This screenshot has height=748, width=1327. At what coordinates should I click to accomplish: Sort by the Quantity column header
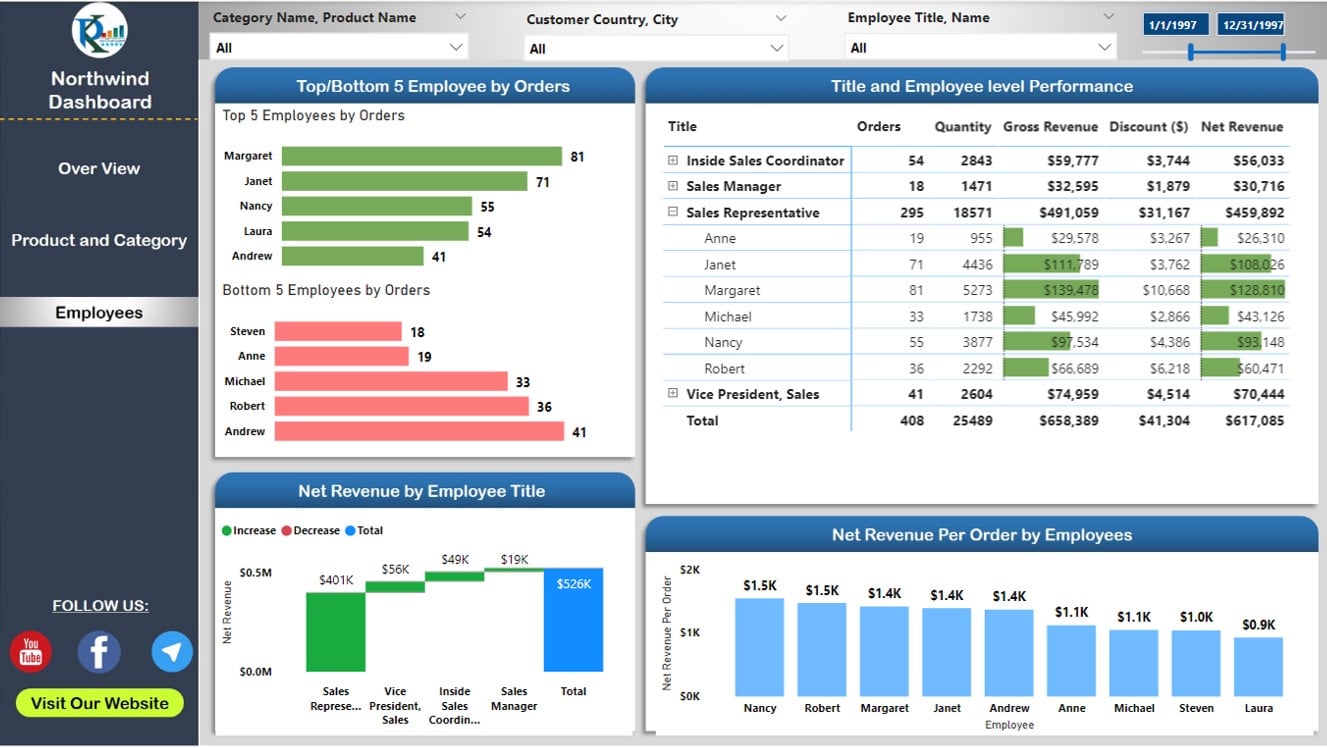pyautogui.click(x=963, y=127)
